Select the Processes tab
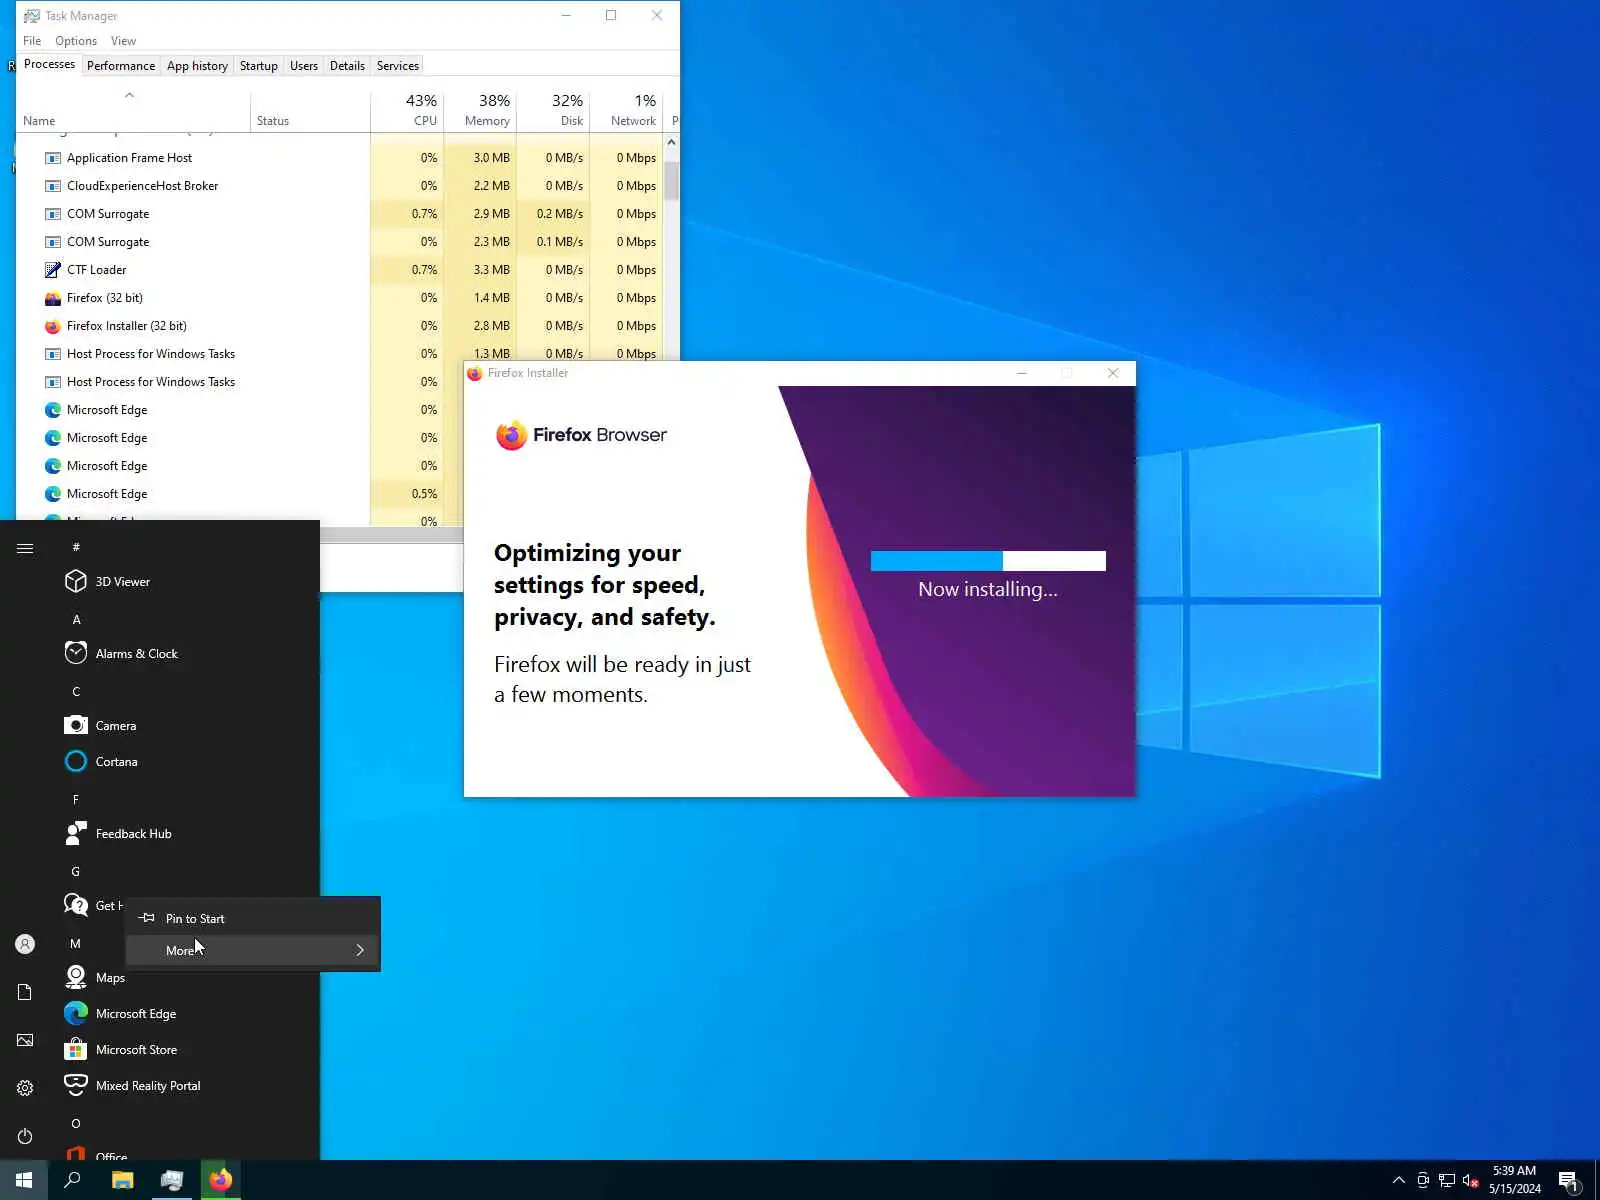Image resolution: width=1600 pixels, height=1200 pixels. pyautogui.click(x=49, y=64)
